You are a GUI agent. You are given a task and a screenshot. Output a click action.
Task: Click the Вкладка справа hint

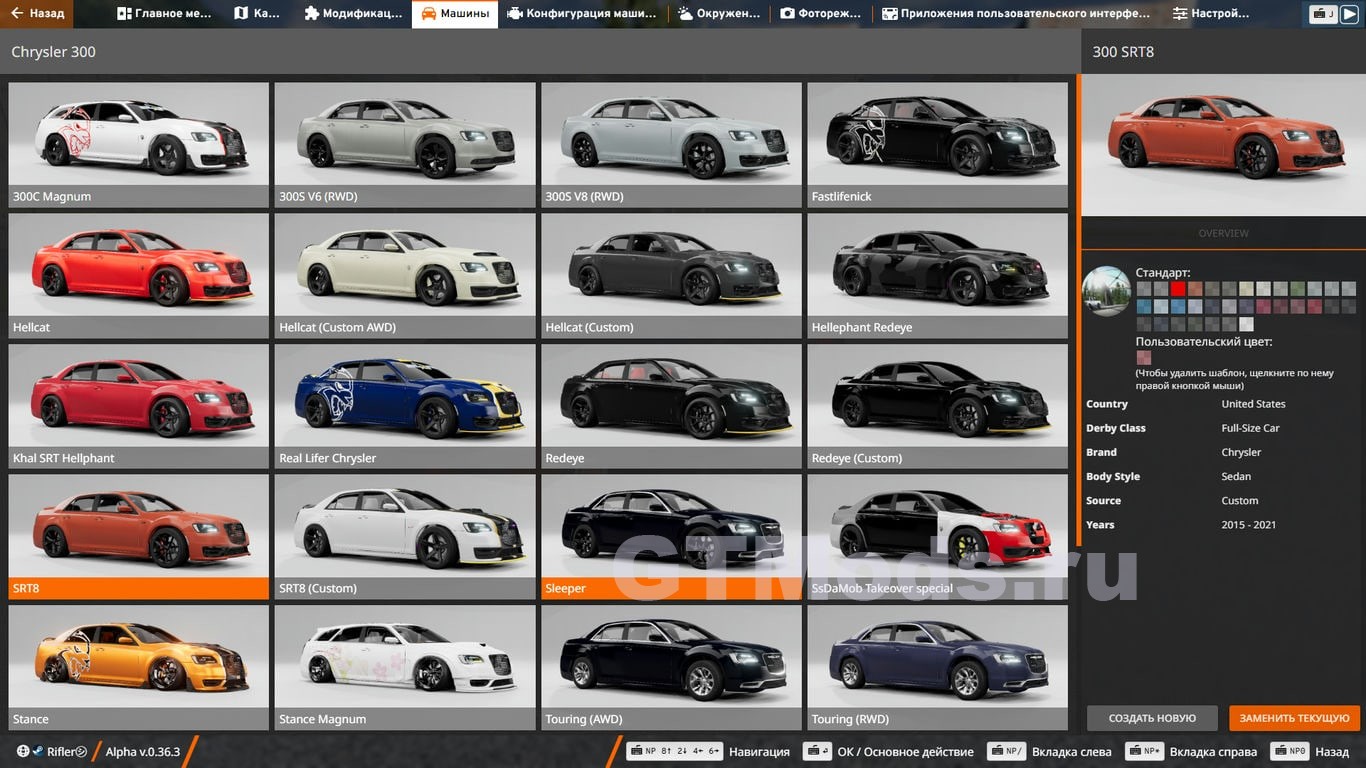(1191, 752)
